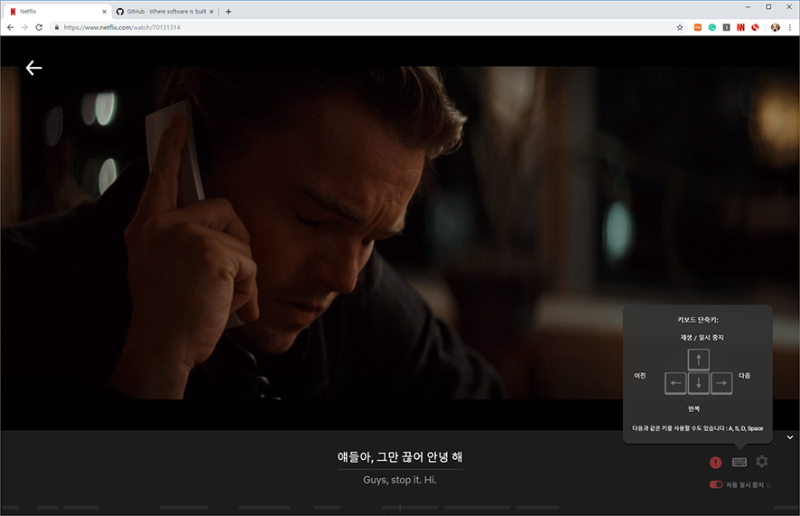This screenshot has width=800, height=516.
Task: Click the up arrow key in shortcuts popup
Action: point(698,359)
